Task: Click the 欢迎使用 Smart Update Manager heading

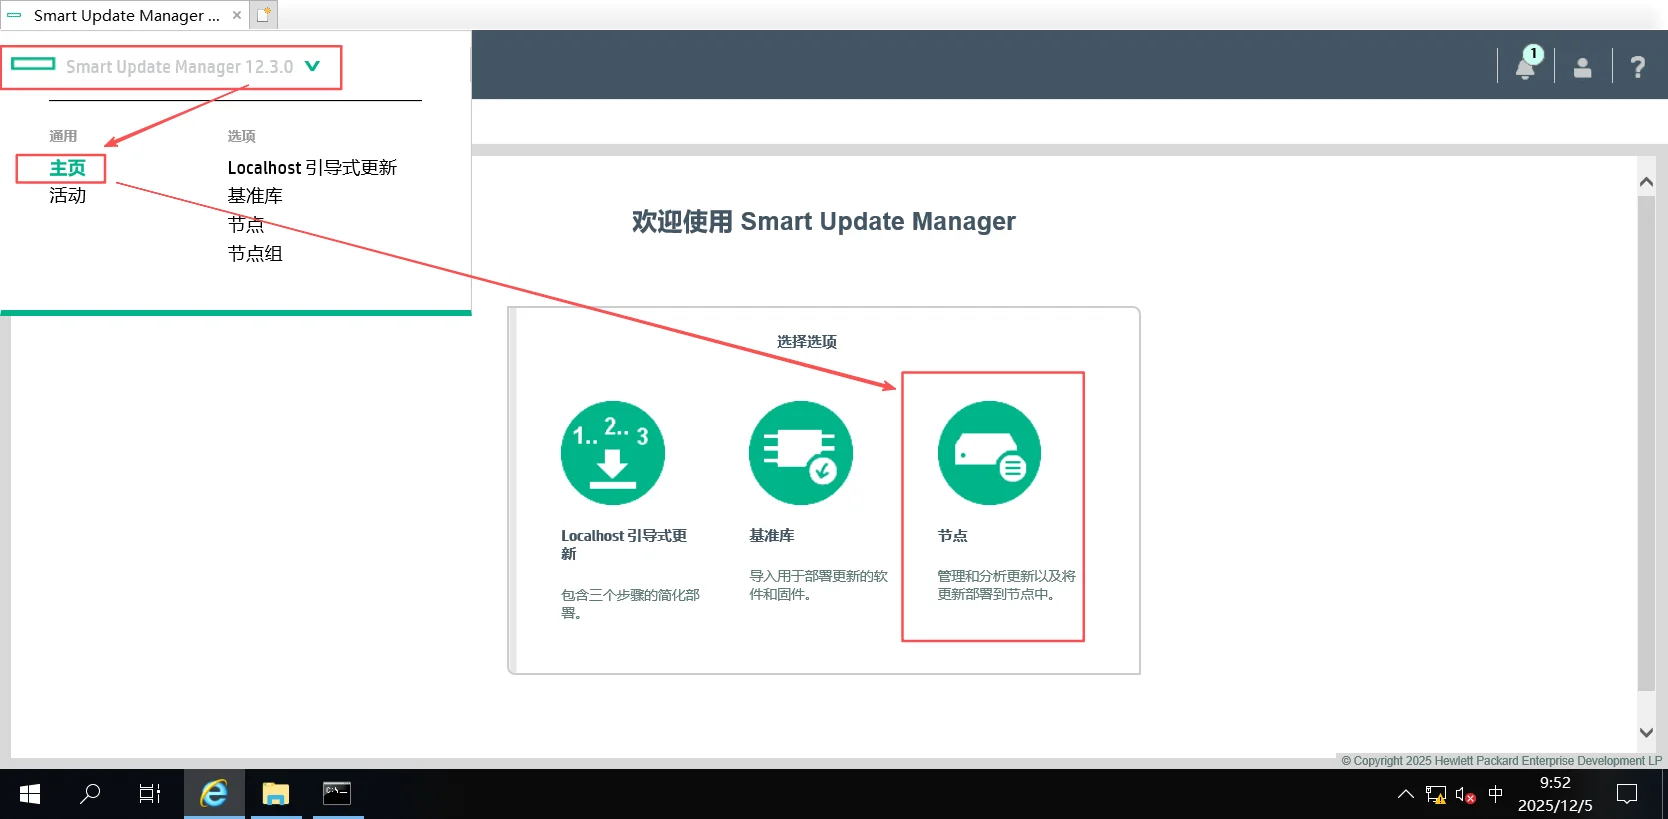Action: click(x=823, y=221)
